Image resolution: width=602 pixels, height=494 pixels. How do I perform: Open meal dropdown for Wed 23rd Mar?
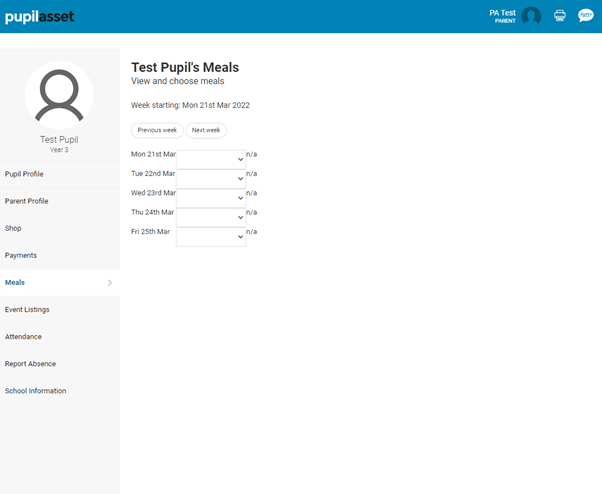pos(211,198)
